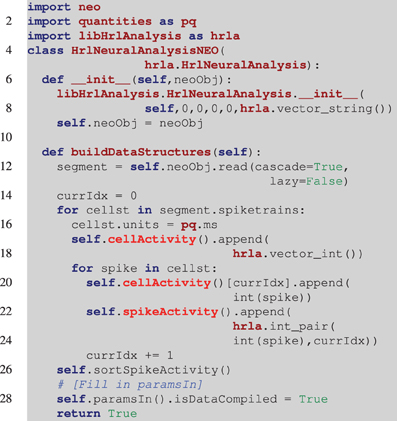Select the 'import quantities as pq' line
This screenshot has height=421, width=397.
[x=112, y=22]
